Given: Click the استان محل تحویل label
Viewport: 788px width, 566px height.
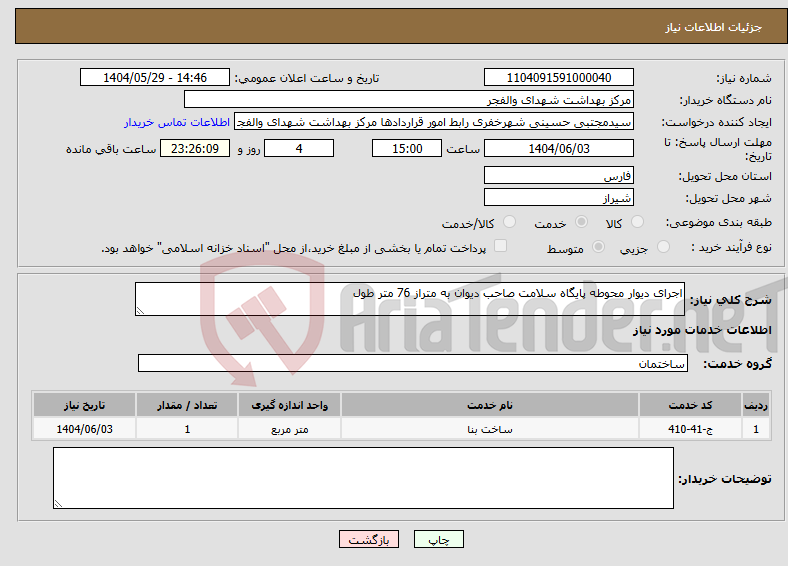Looking at the screenshot, I should click(x=725, y=176).
